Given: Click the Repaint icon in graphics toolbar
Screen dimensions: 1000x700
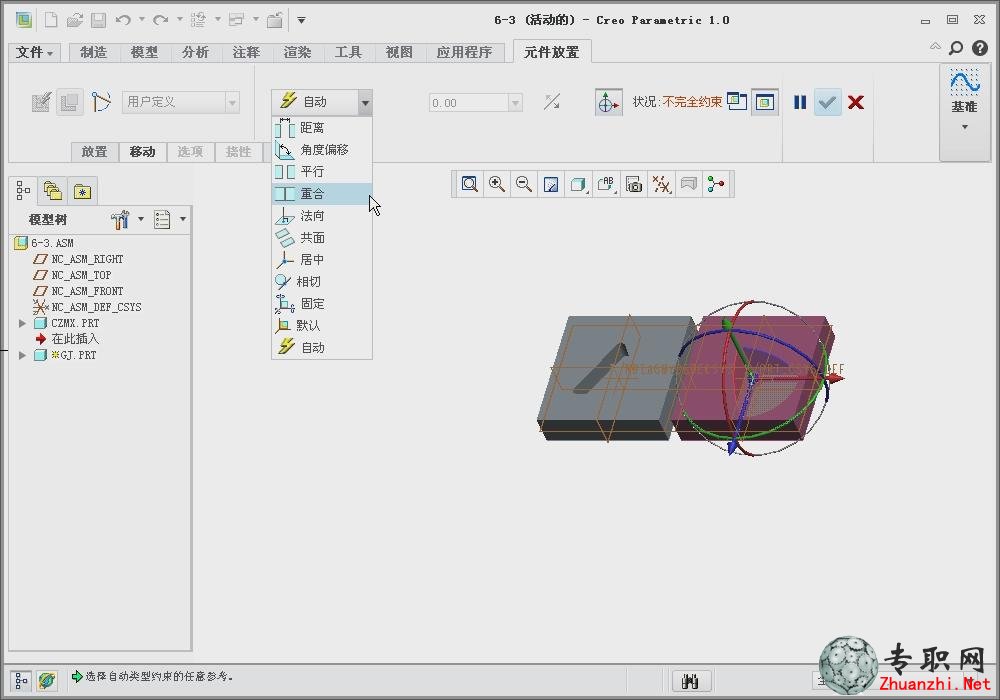Looking at the screenshot, I should coord(551,184).
